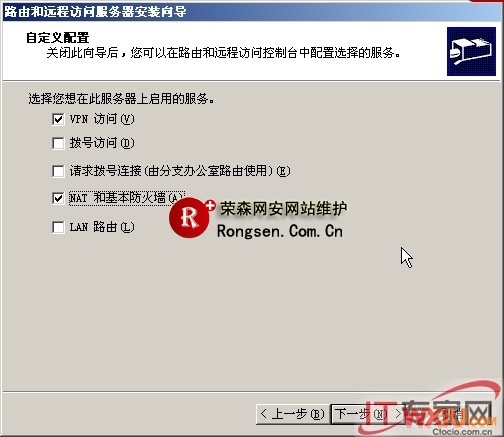This screenshot has width=504, height=437.
Task: Enable the LAN 路由(L) checkbox box
Action: (58, 227)
